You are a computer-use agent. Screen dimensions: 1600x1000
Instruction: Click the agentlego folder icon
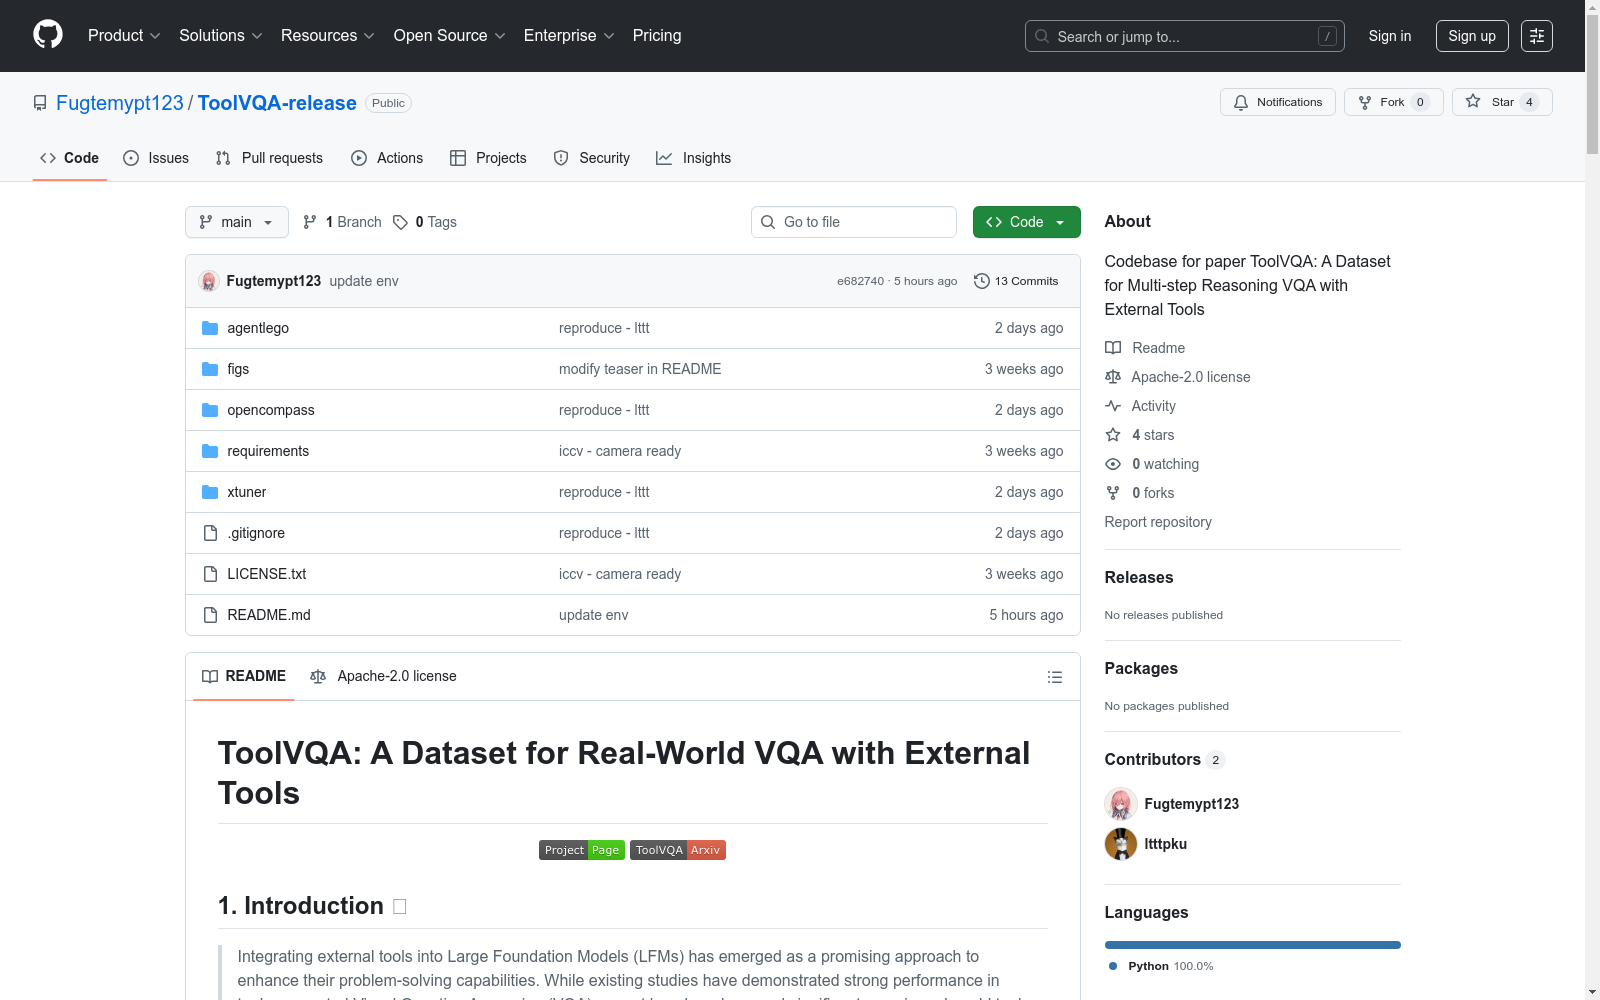(210, 328)
